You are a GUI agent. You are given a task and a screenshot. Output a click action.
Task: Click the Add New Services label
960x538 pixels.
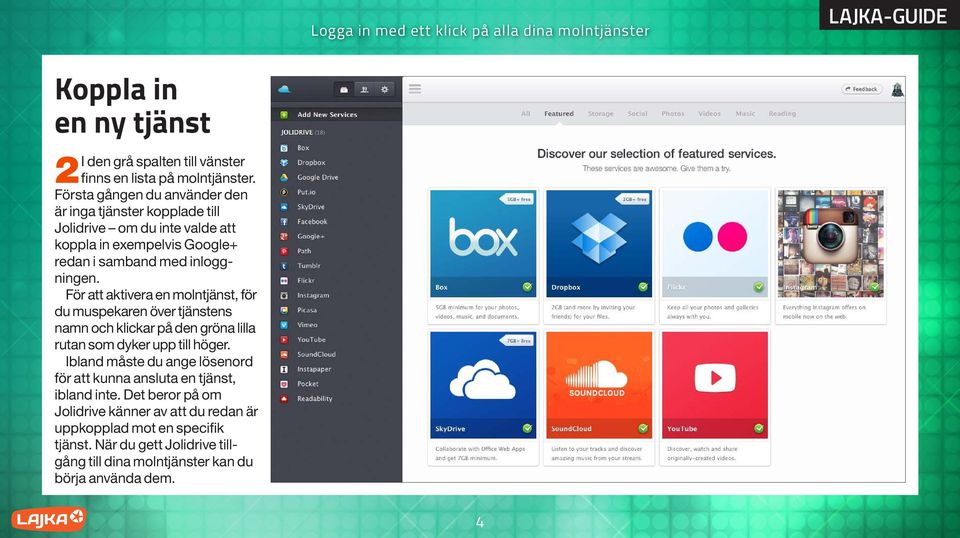tap(327, 114)
